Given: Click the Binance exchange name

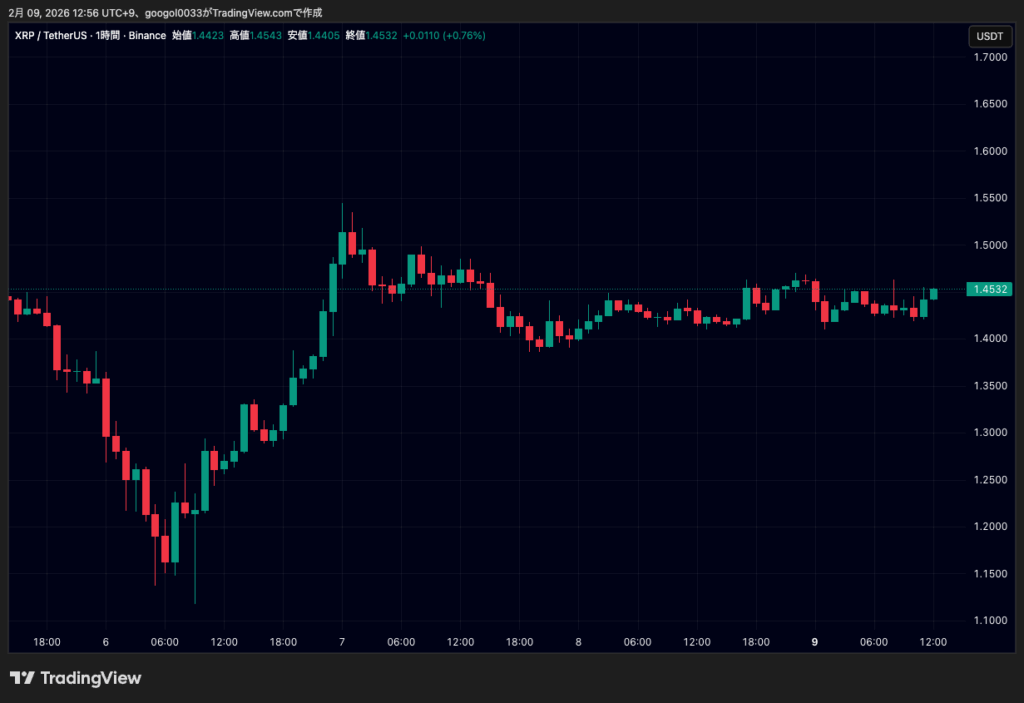Looking at the screenshot, I should point(146,35).
